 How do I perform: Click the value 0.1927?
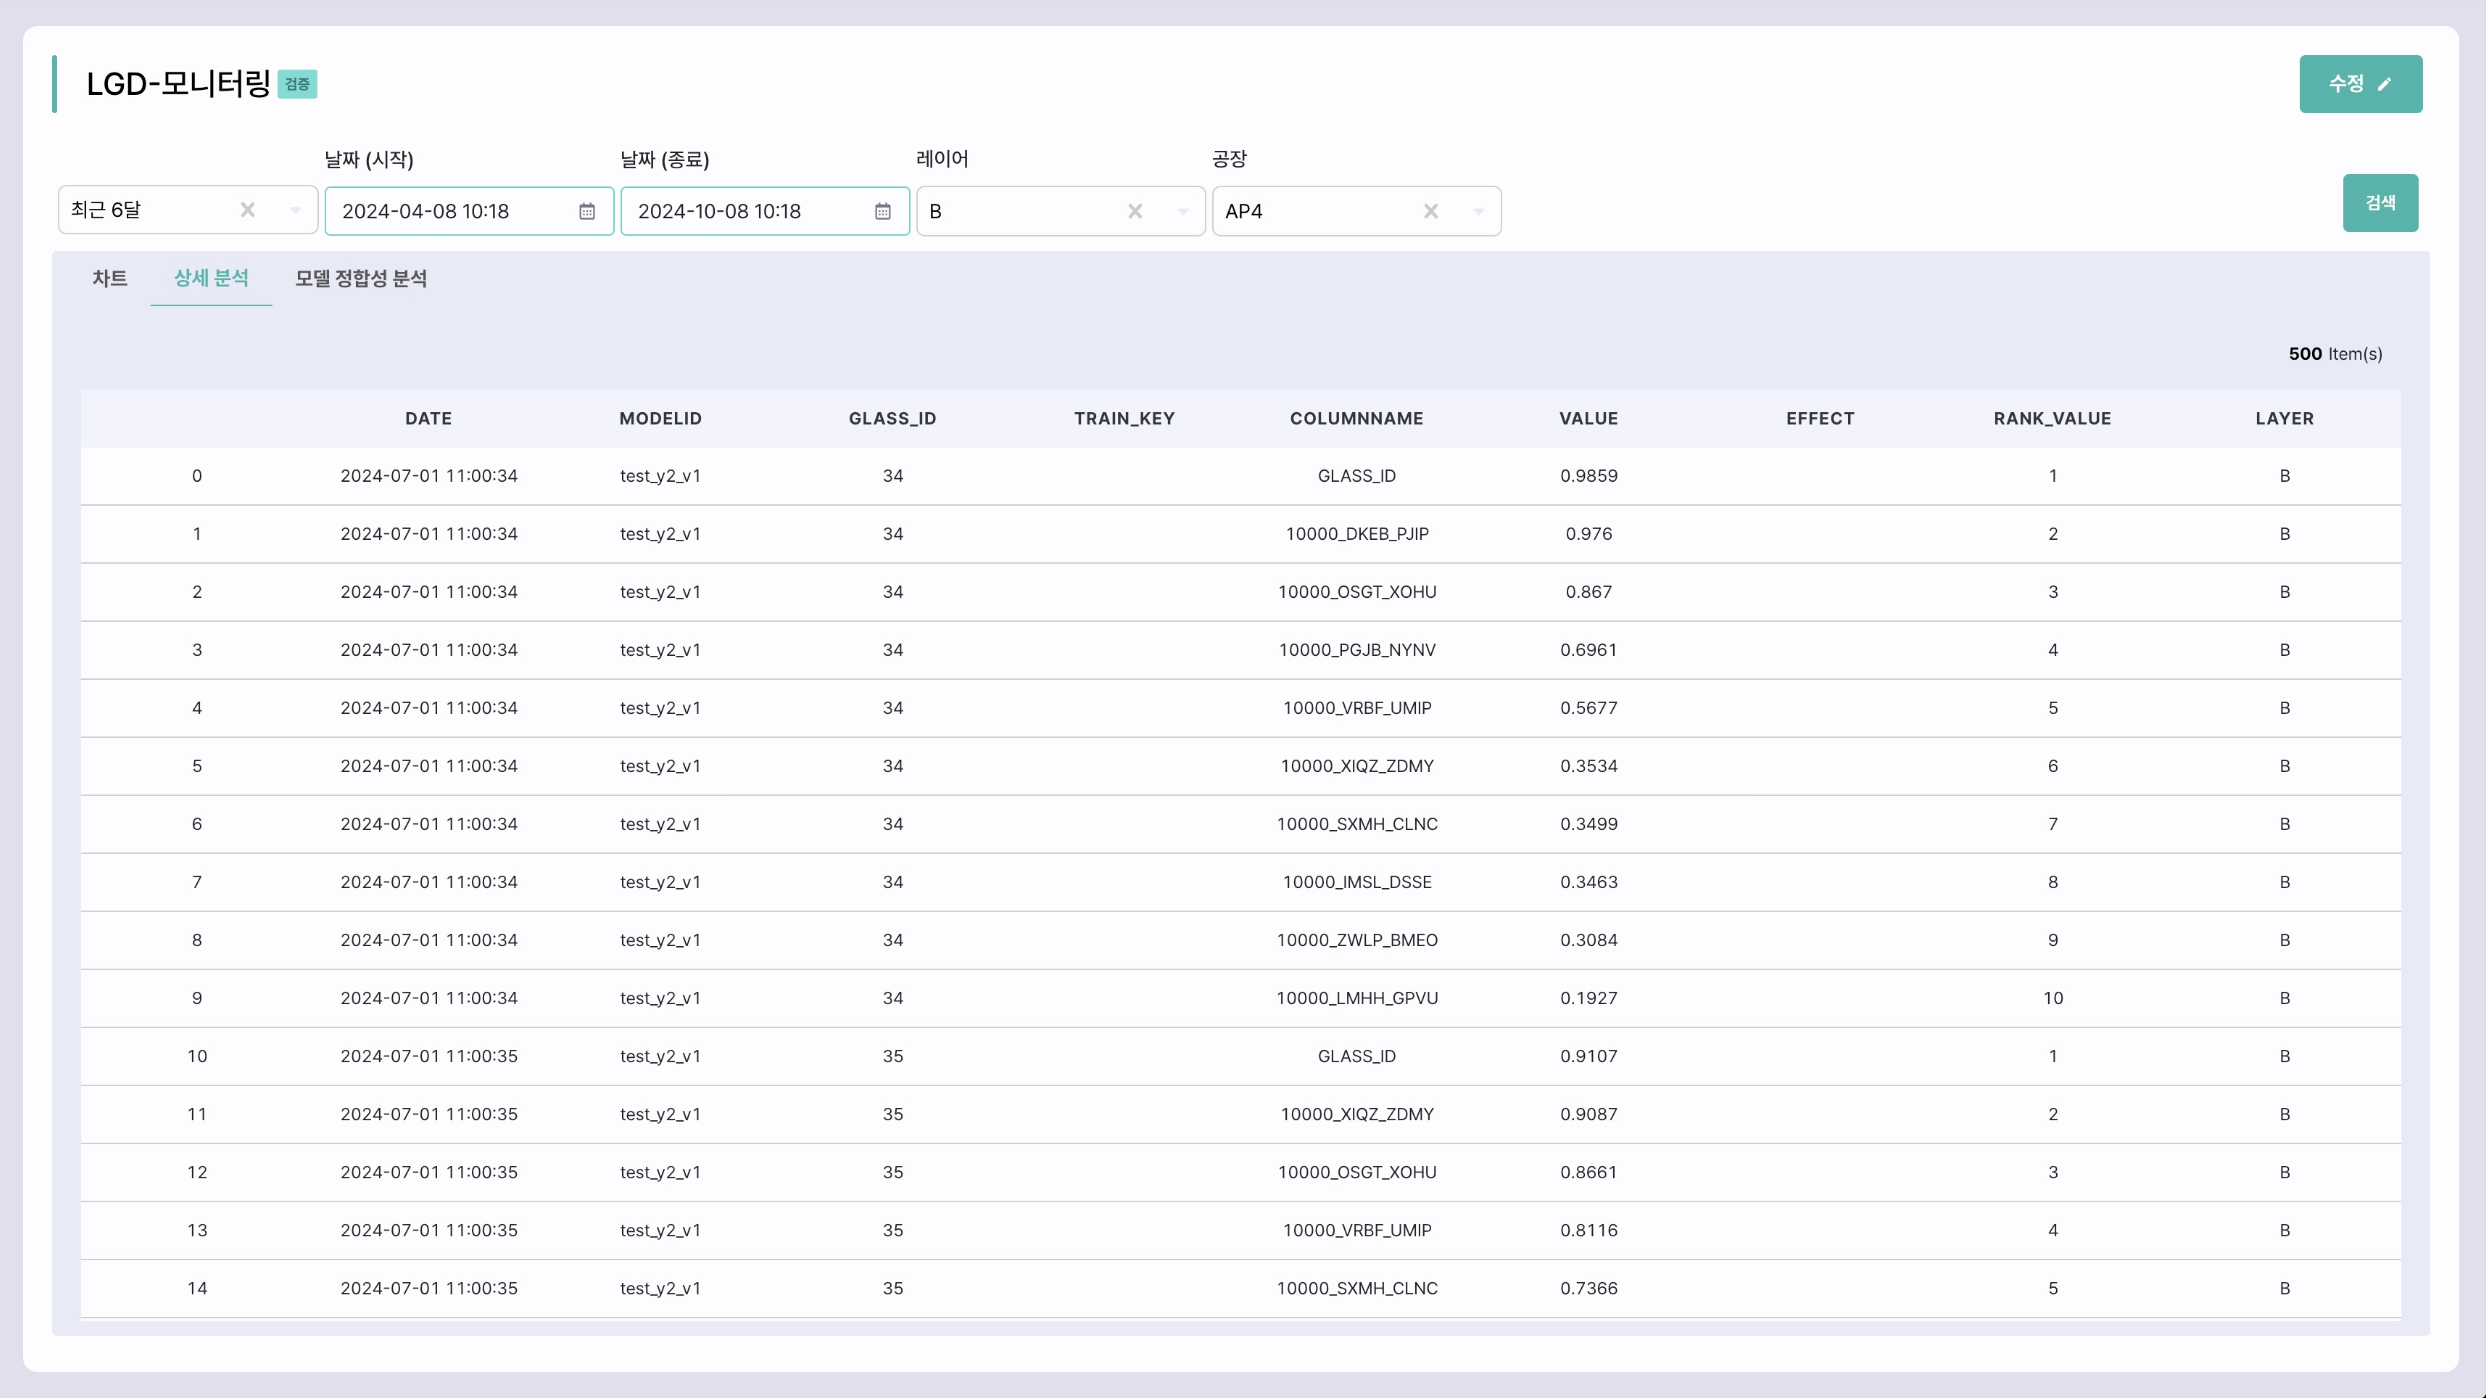[x=1588, y=997]
